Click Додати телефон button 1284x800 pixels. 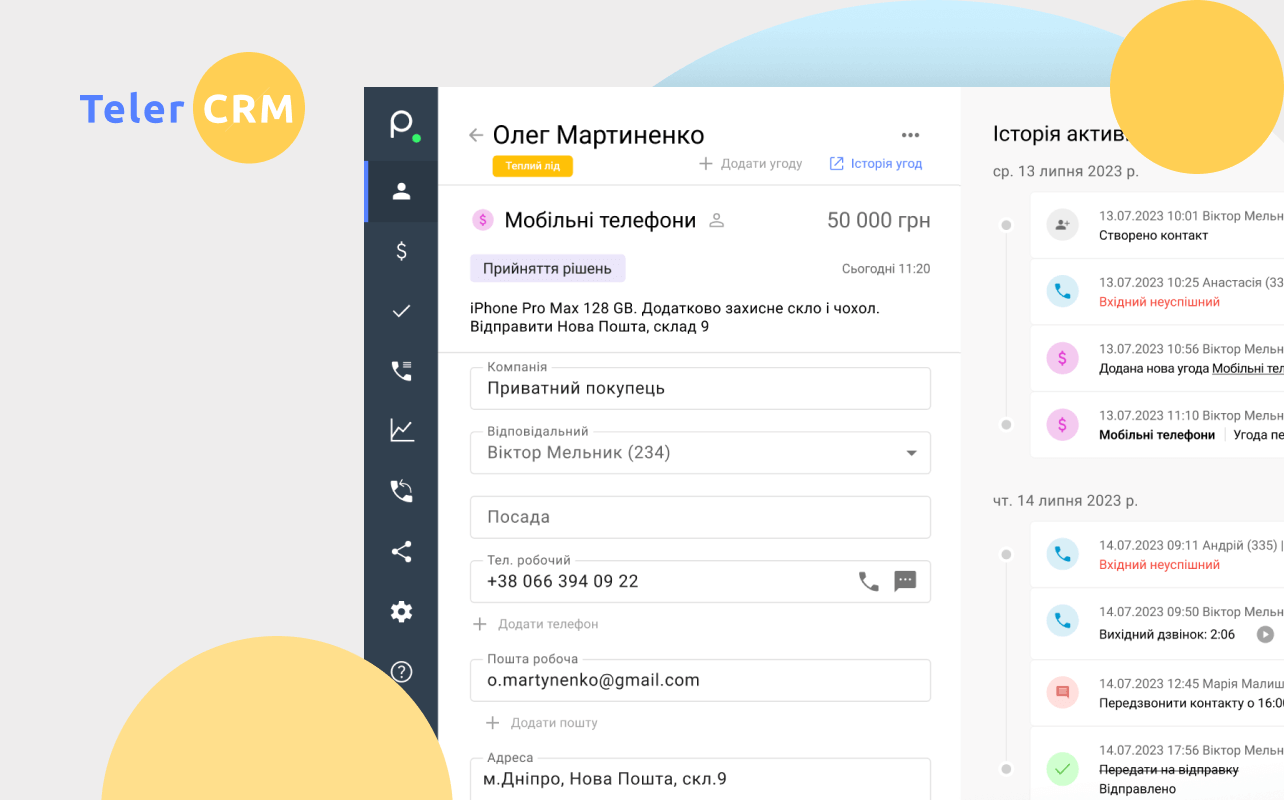[x=536, y=624]
